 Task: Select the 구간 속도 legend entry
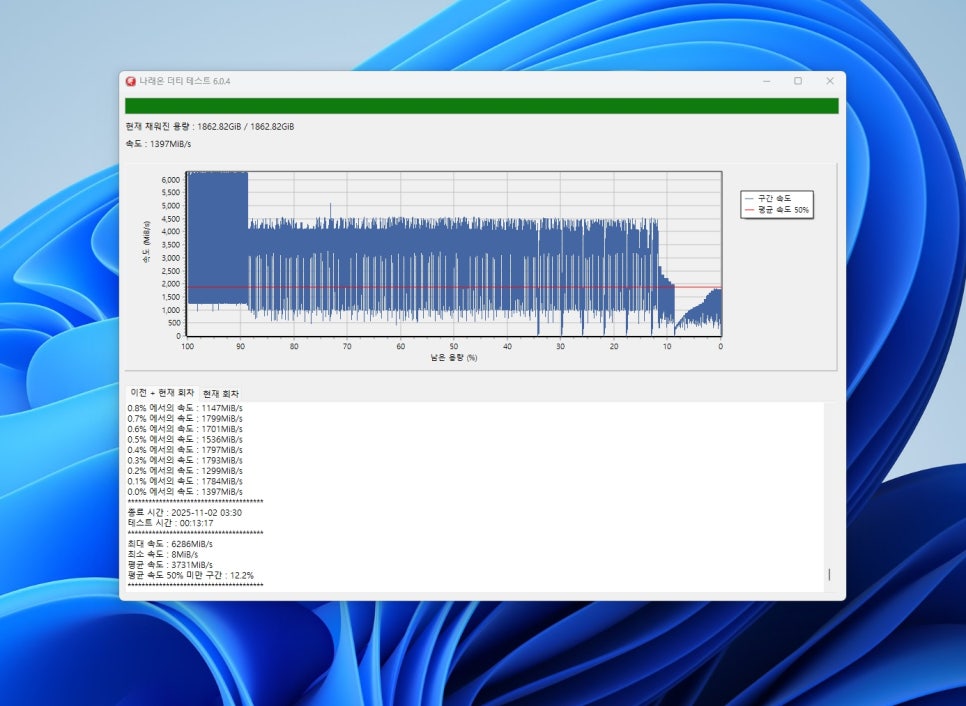point(775,199)
